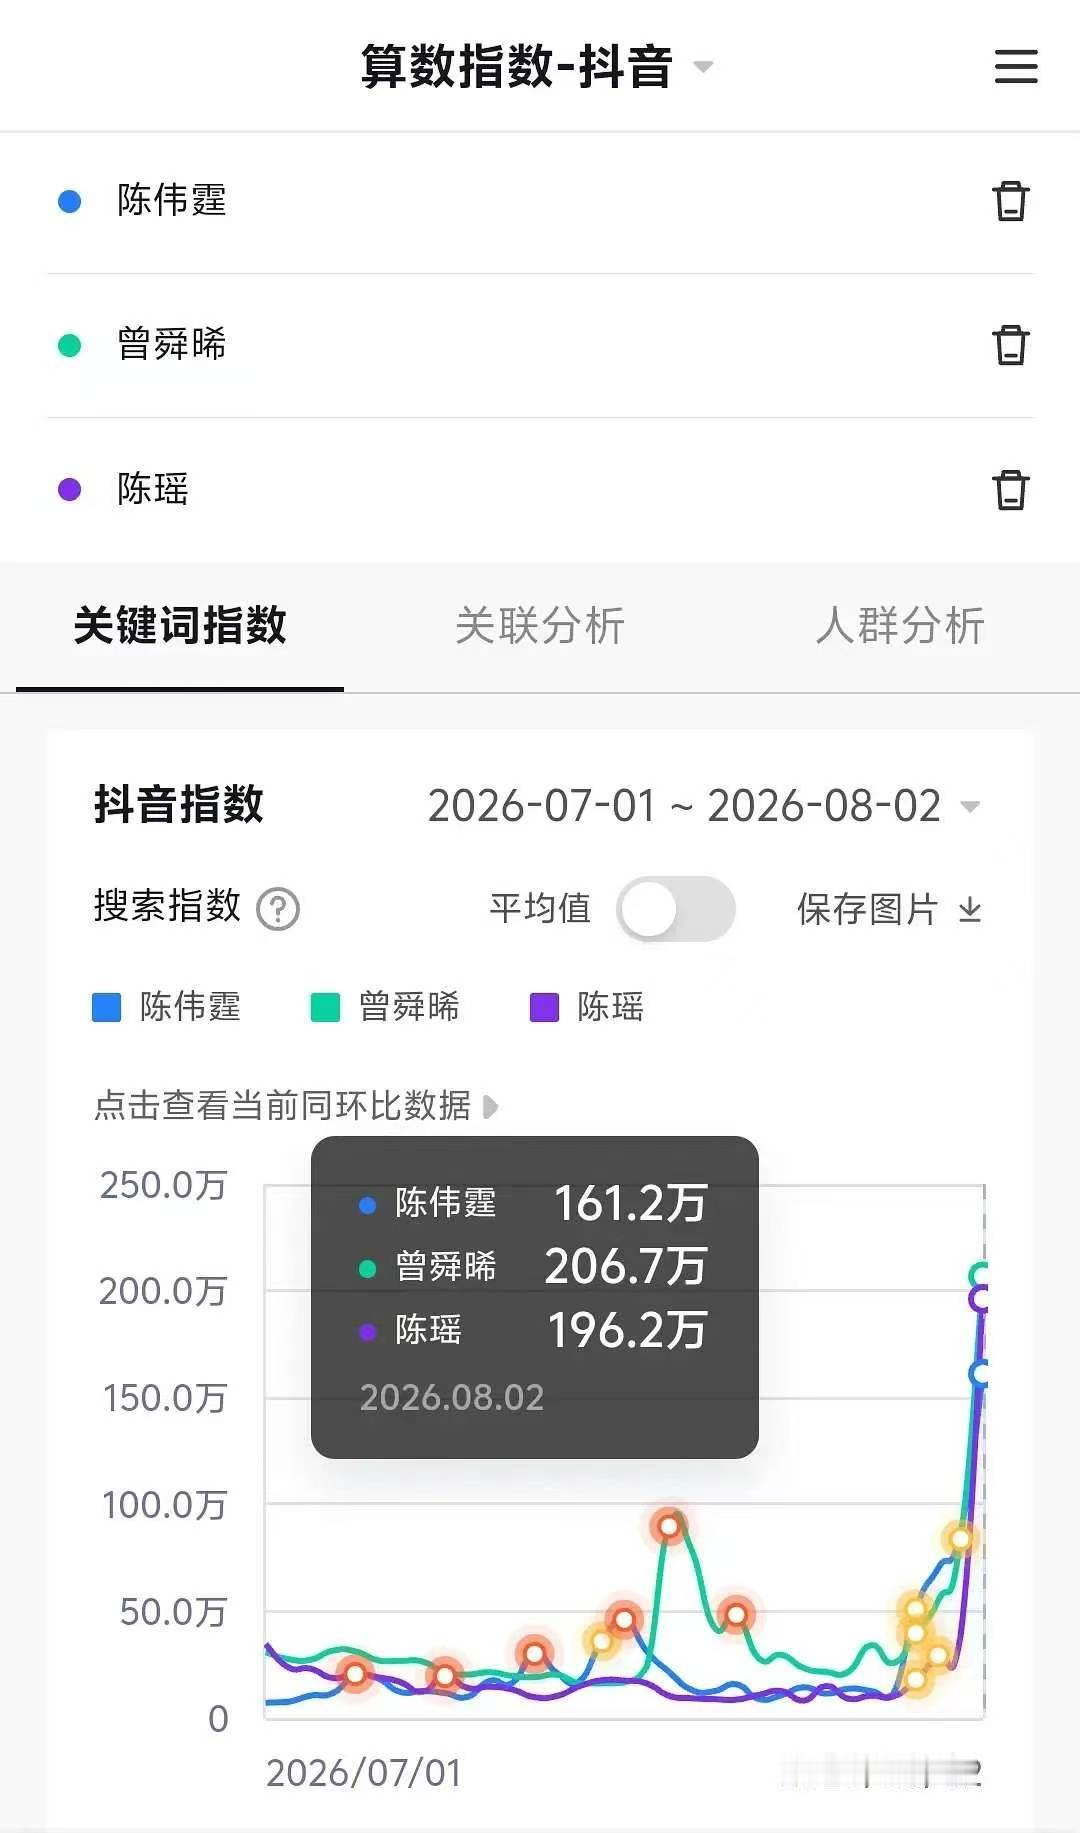
Task: Toggle the 平均值 switch
Action: pyautogui.click(x=676, y=909)
